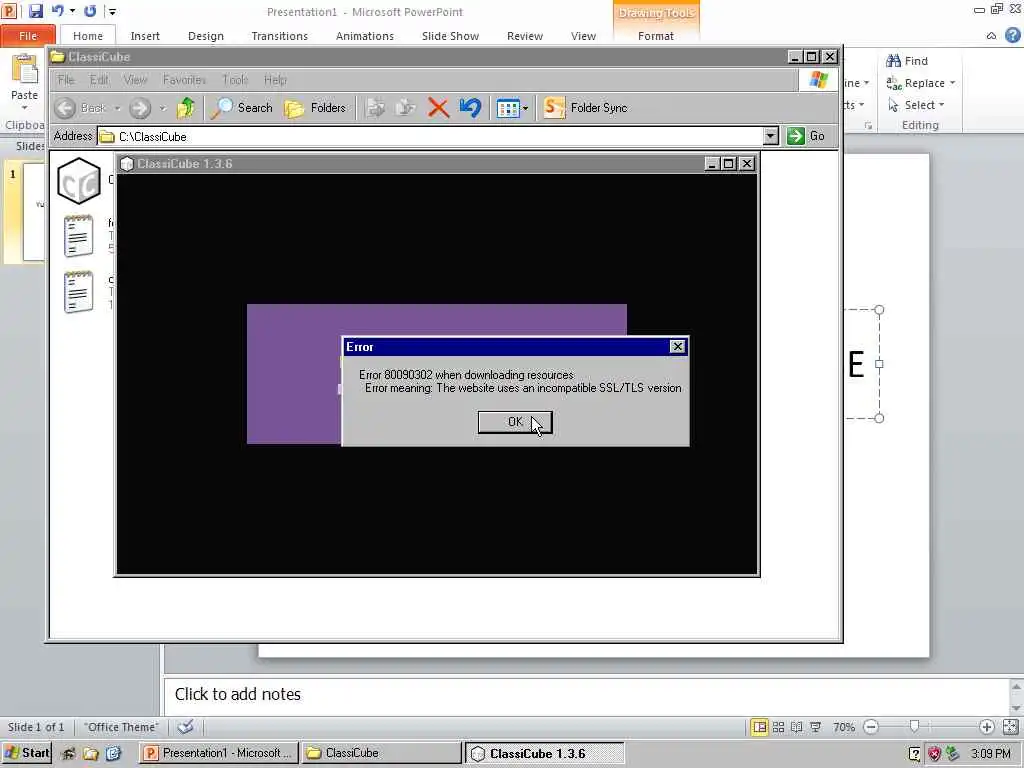The image size is (1024, 768).
Task: Click the Up folder icon in Explorer
Action: [x=186, y=108]
